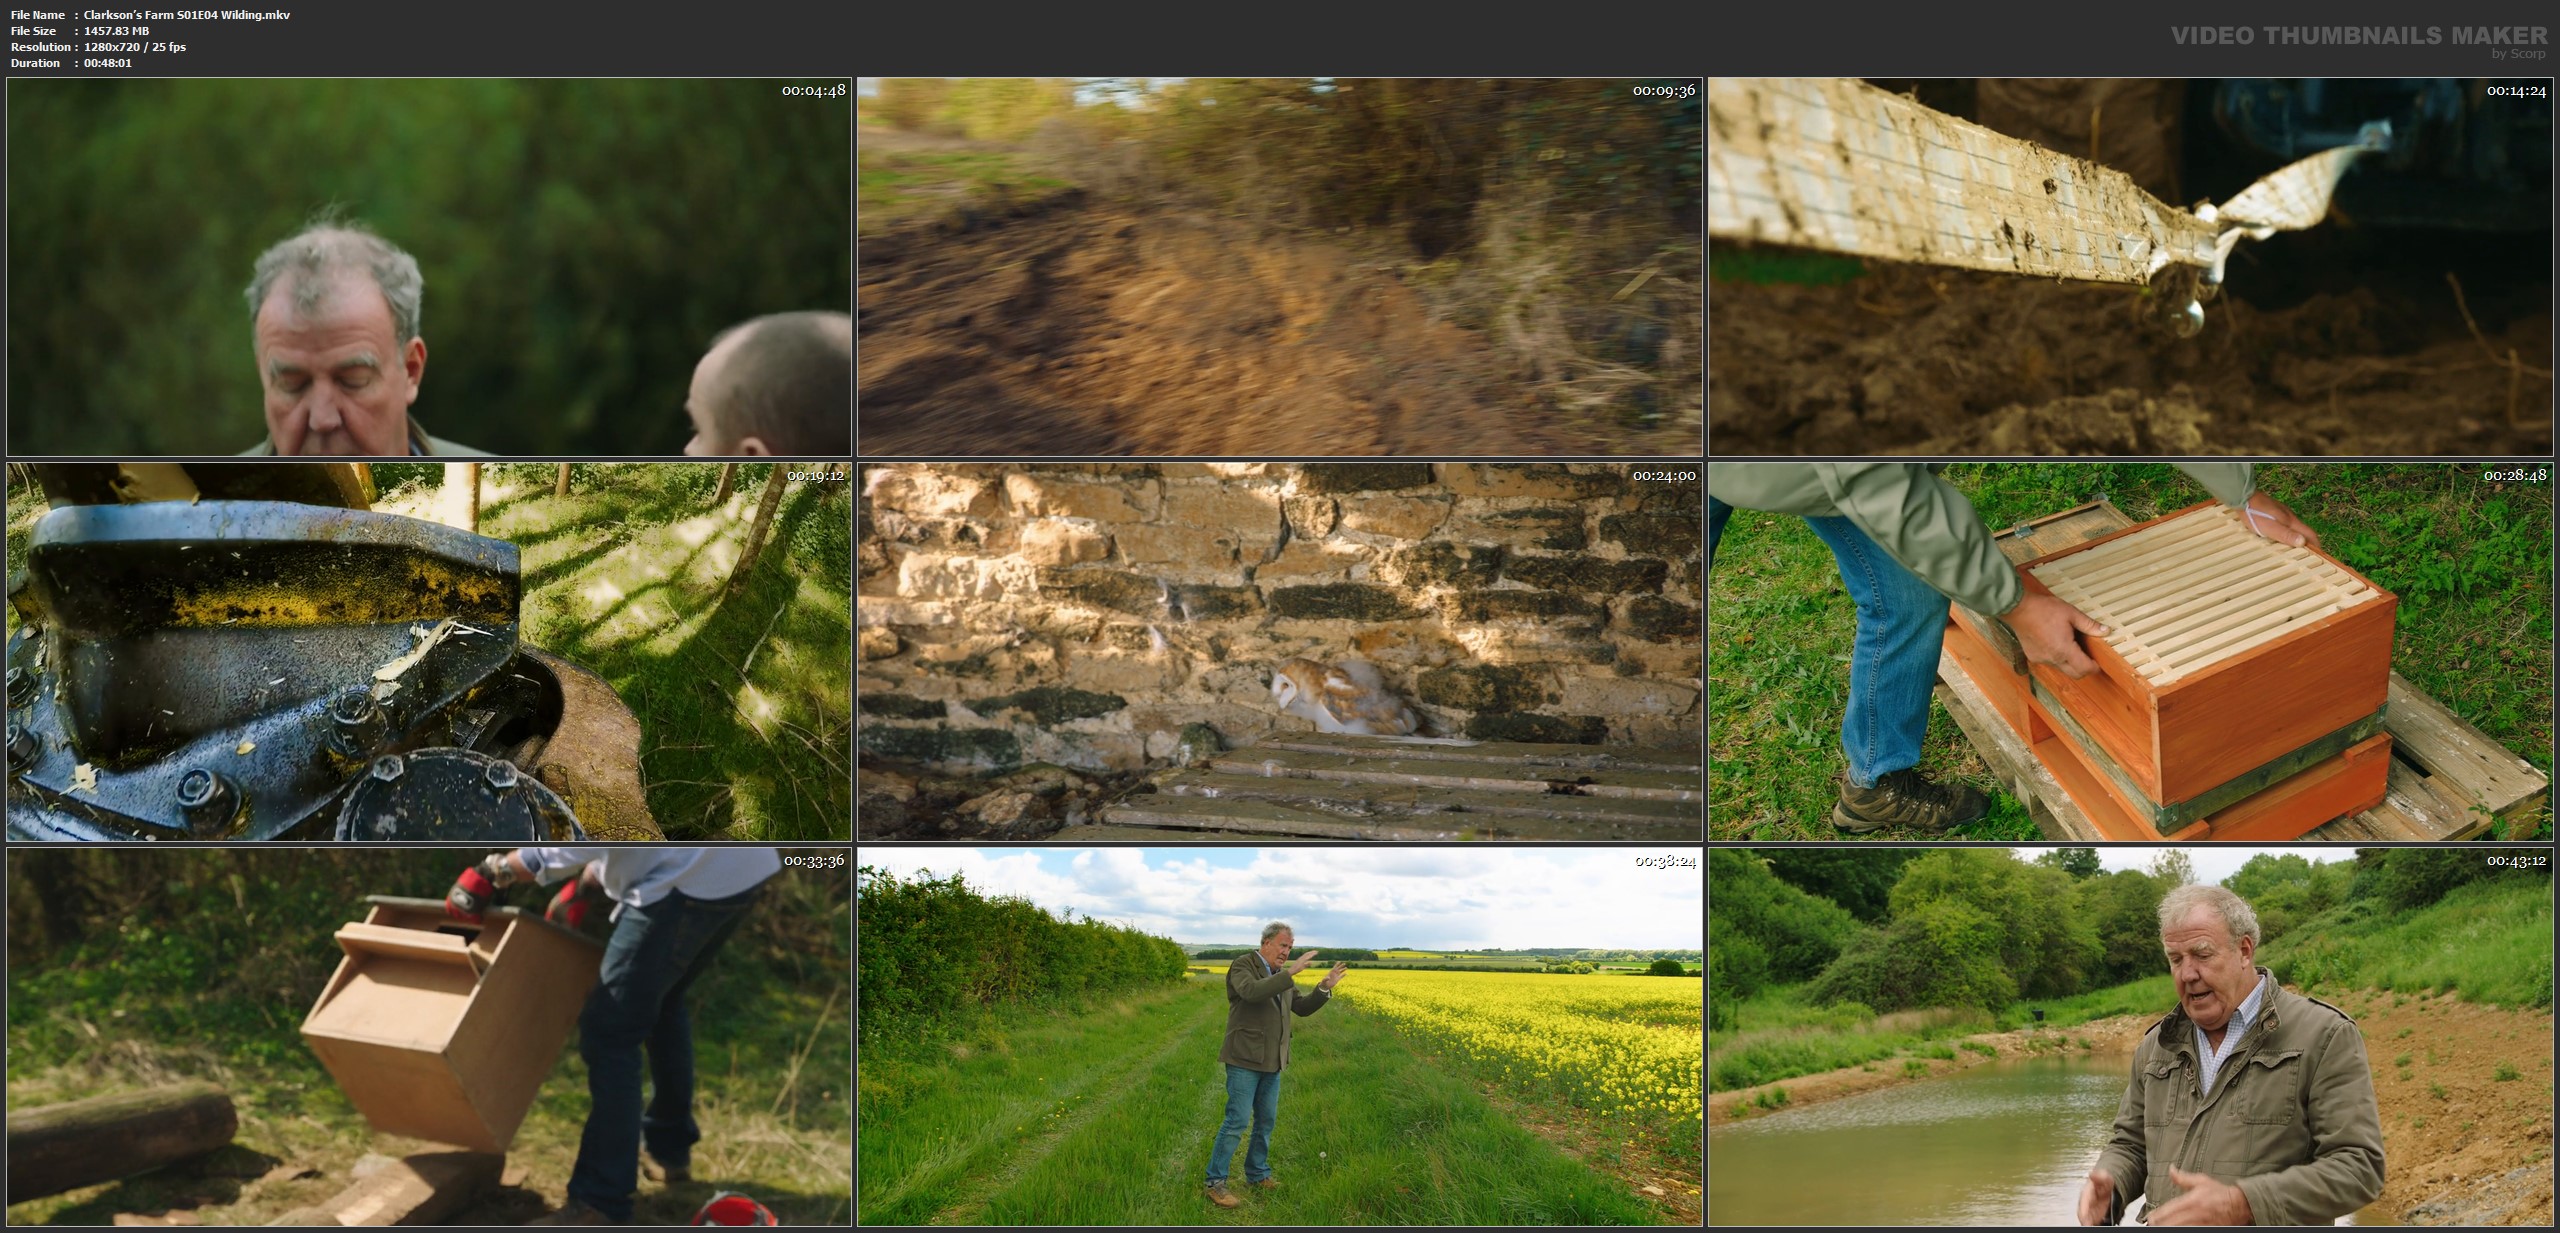This screenshot has height=1233, width=2560.
Task: Select the barn owl stone wall thumbnail
Action: pyautogui.click(x=1279, y=652)
